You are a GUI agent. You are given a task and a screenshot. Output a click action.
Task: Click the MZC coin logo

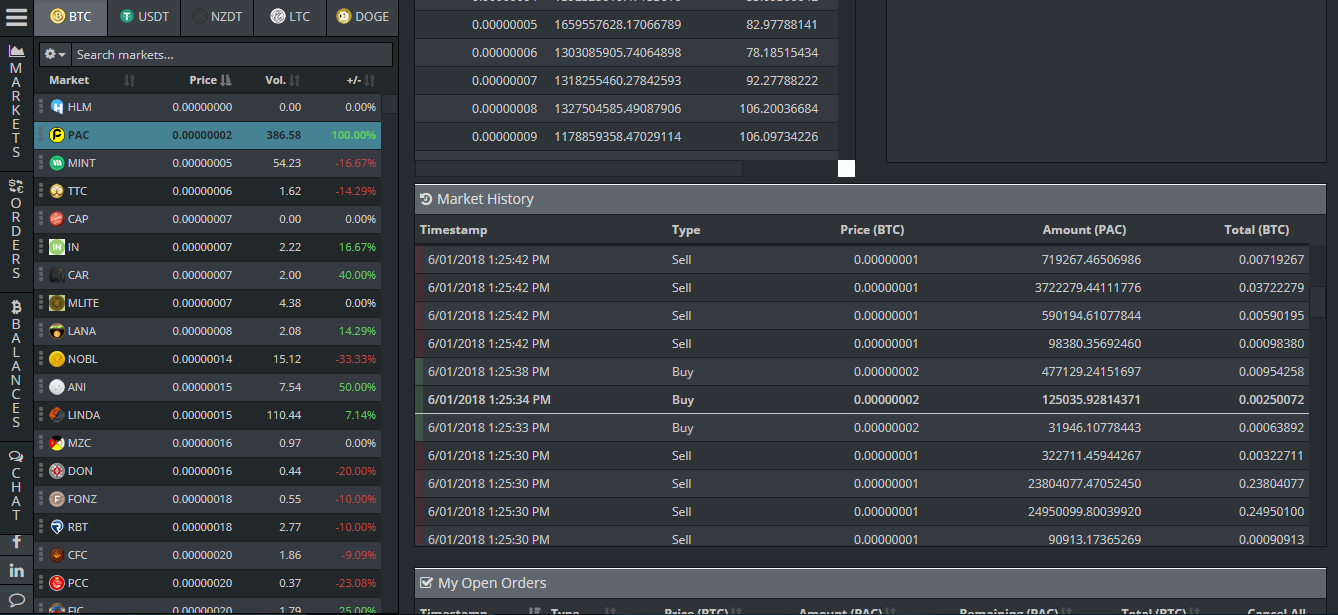(57, 443)
